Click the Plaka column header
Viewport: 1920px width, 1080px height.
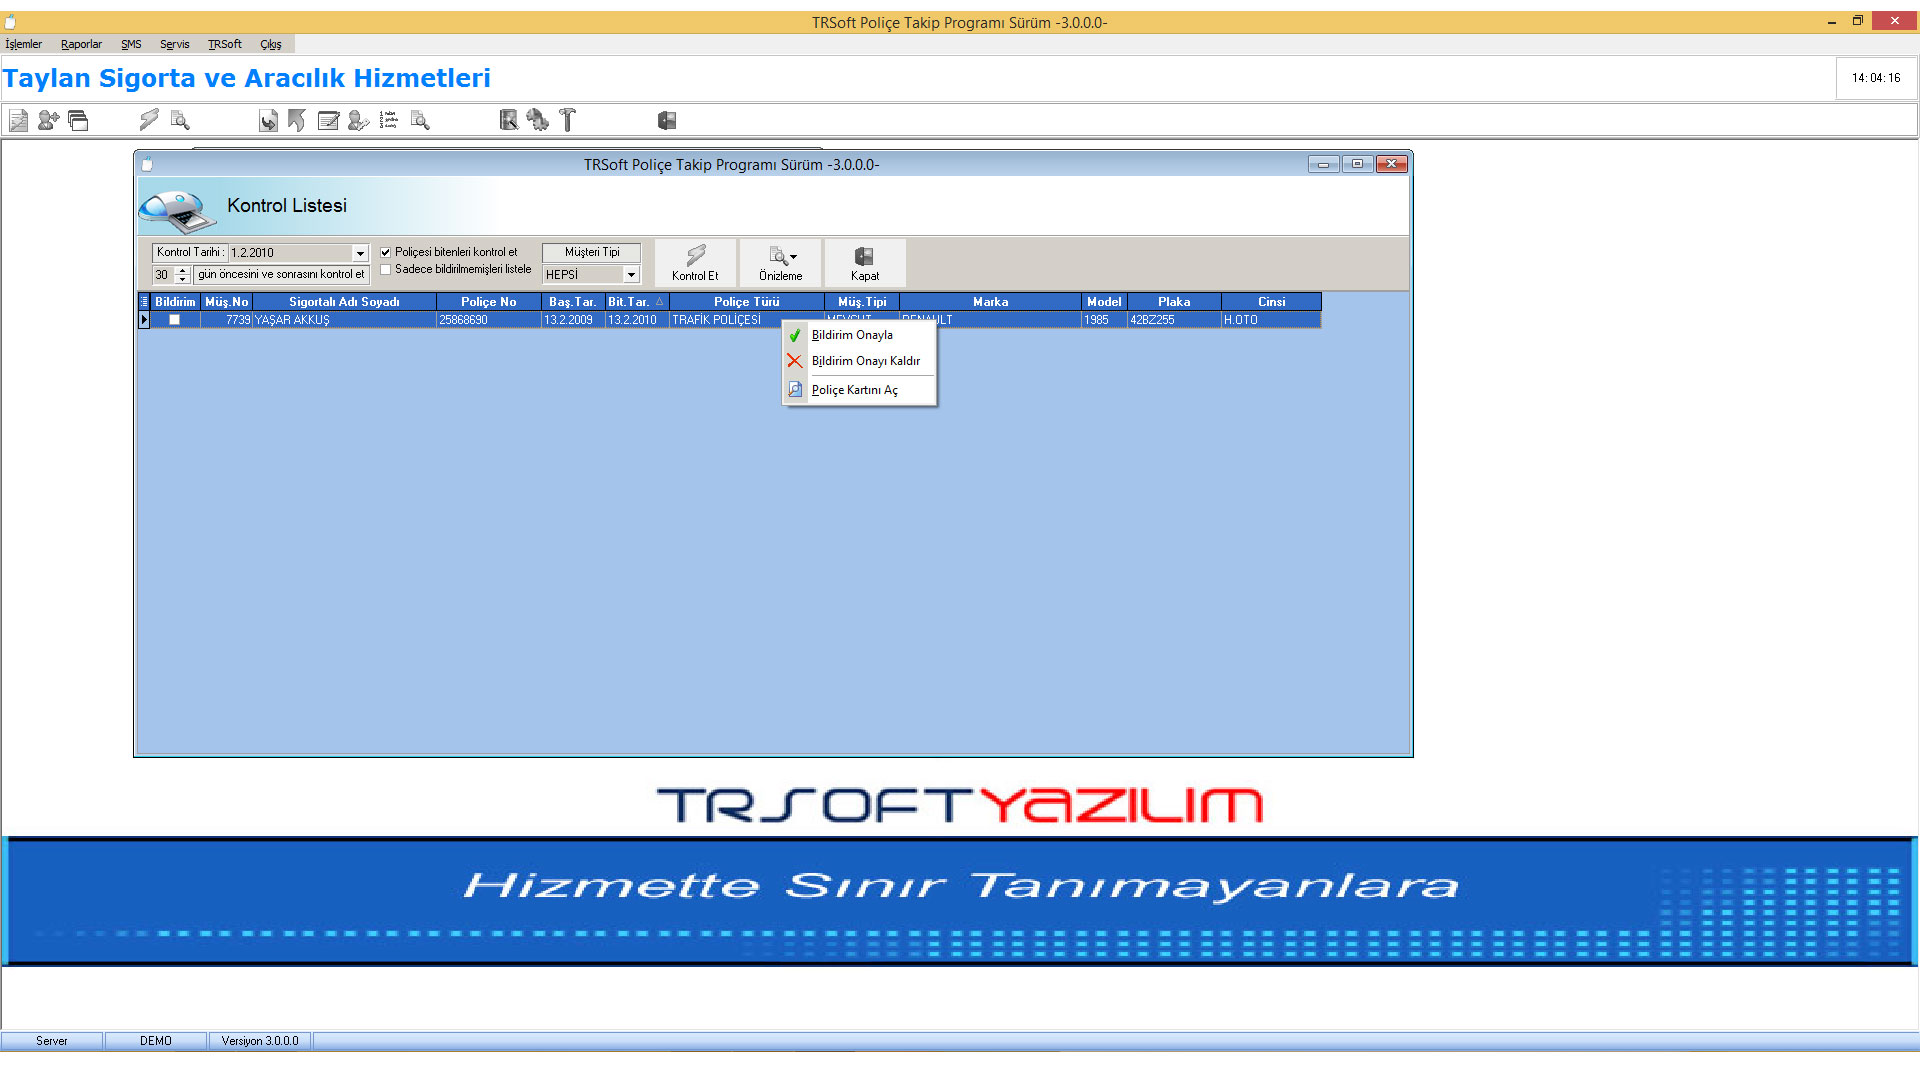(1174, 302)
